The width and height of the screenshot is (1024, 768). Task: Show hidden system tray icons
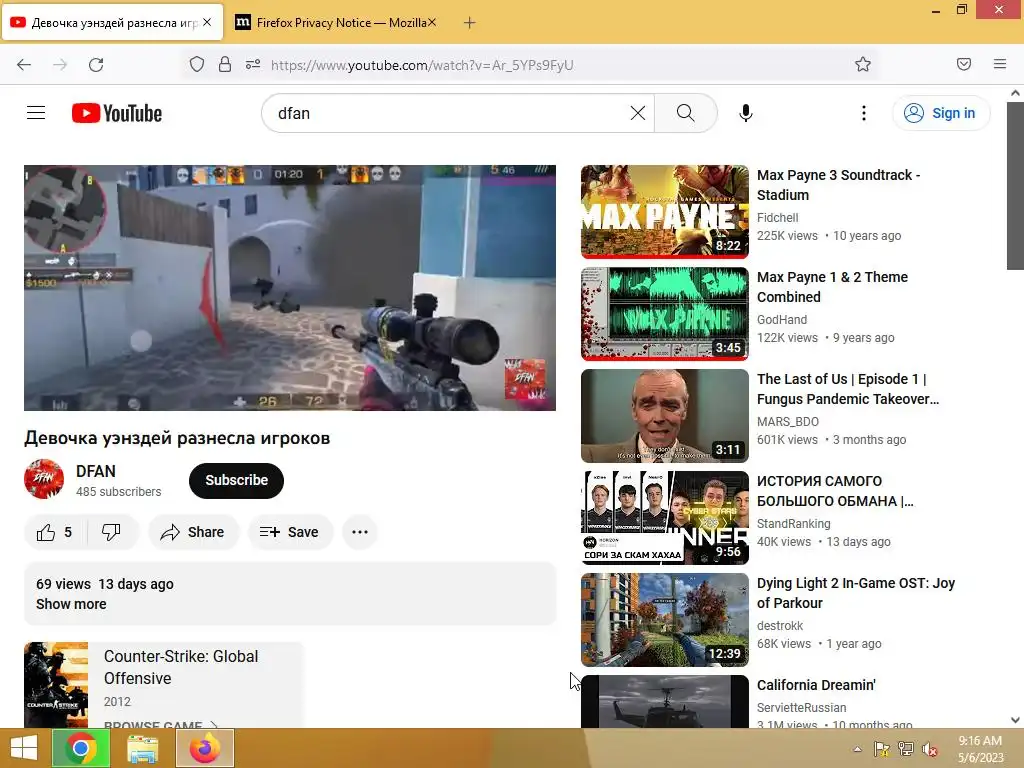(x=857, y=749)
